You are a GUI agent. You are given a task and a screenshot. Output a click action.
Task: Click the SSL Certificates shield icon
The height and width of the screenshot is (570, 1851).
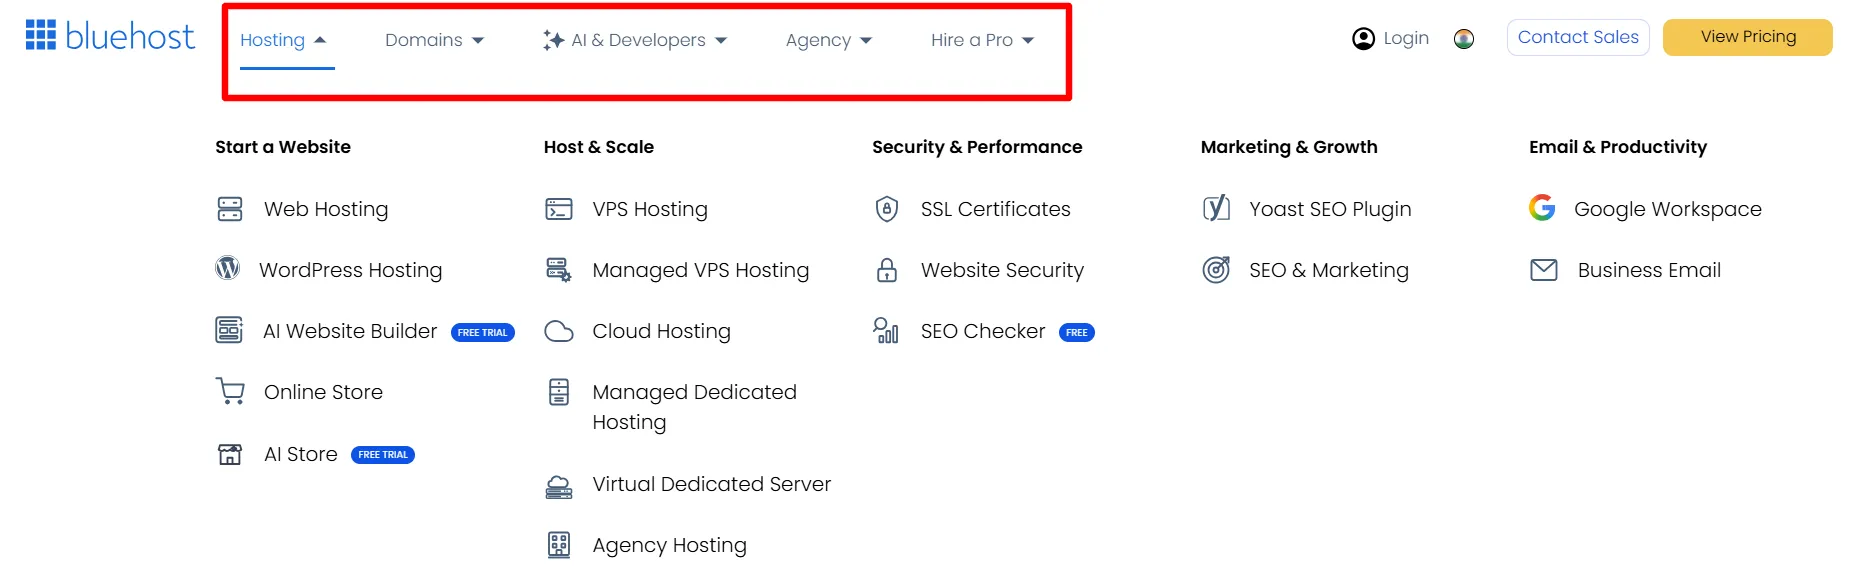(x=887, y=209)
